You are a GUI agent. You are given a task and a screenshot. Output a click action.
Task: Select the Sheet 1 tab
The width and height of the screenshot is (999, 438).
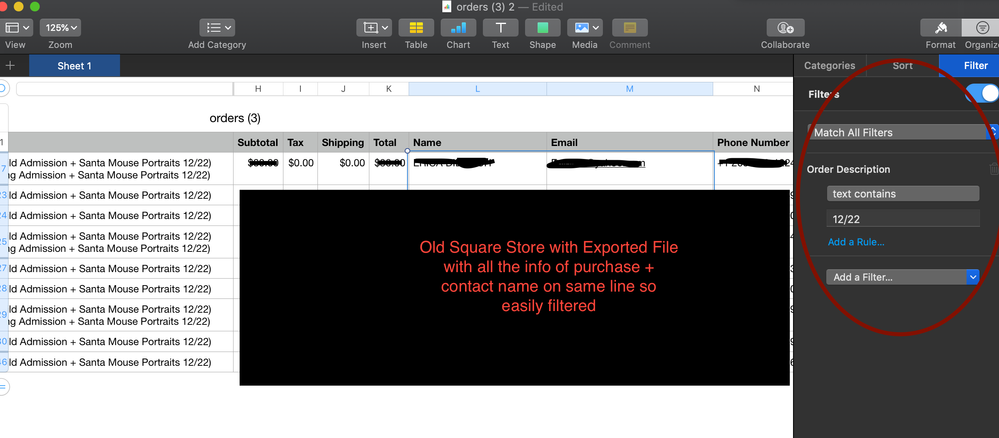coord(74,66)
